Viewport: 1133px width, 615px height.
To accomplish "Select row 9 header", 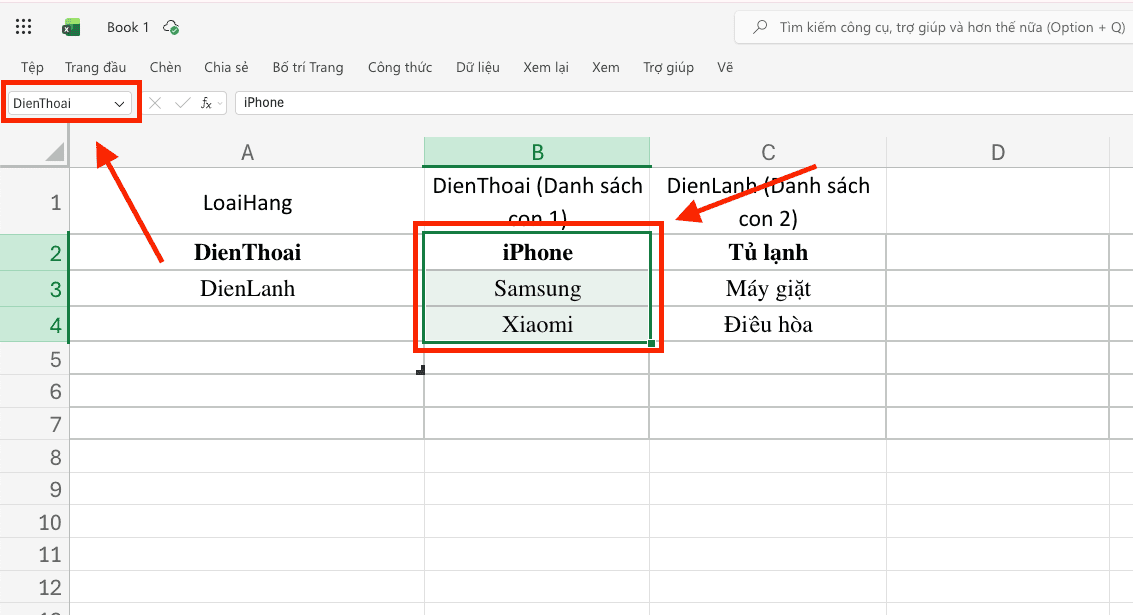I will 34,489.
